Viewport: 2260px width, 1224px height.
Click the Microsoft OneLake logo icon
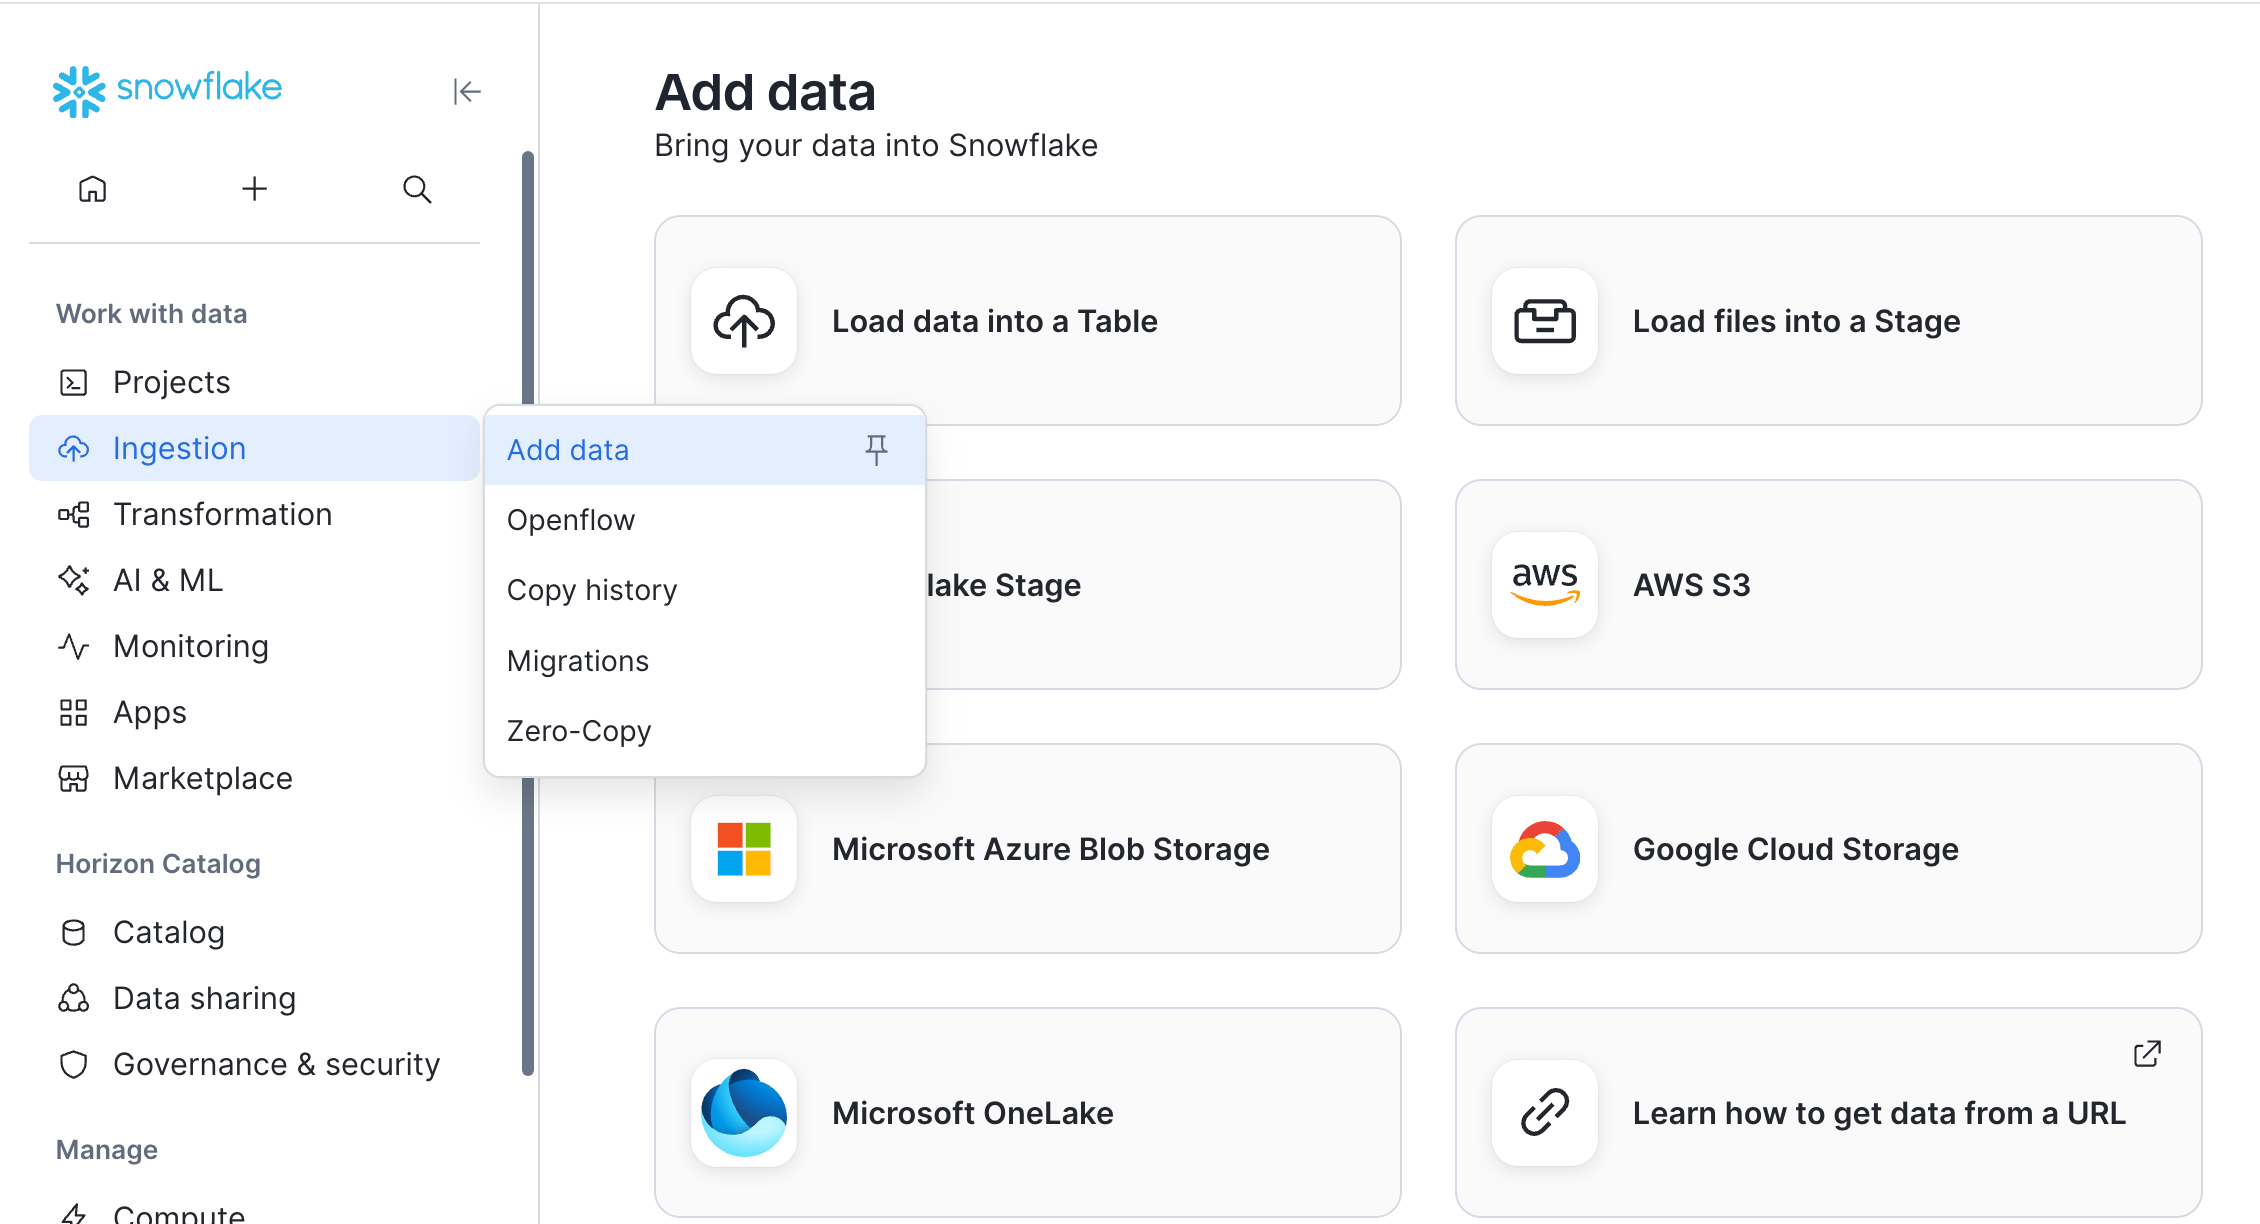[x=744, y=1113]
